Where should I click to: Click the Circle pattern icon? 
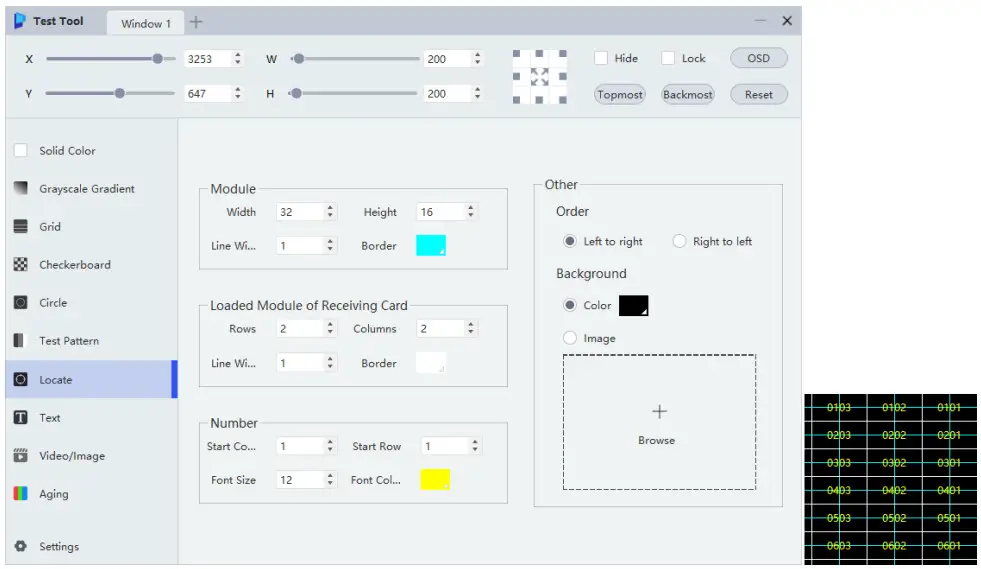(x=21, y=302)
